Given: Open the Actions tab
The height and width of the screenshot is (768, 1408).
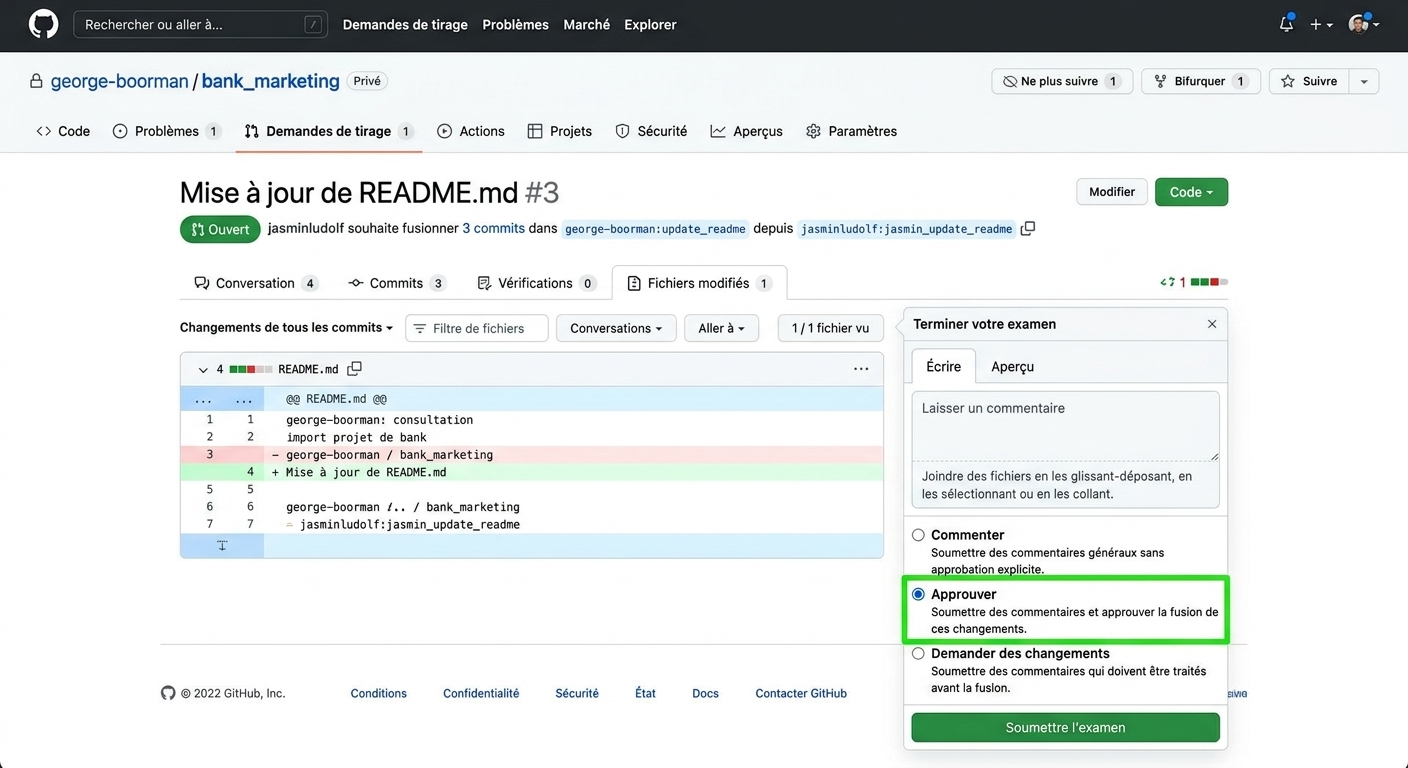Looking at the screenshot, I should pyautogui.click(x=471, y=131).
